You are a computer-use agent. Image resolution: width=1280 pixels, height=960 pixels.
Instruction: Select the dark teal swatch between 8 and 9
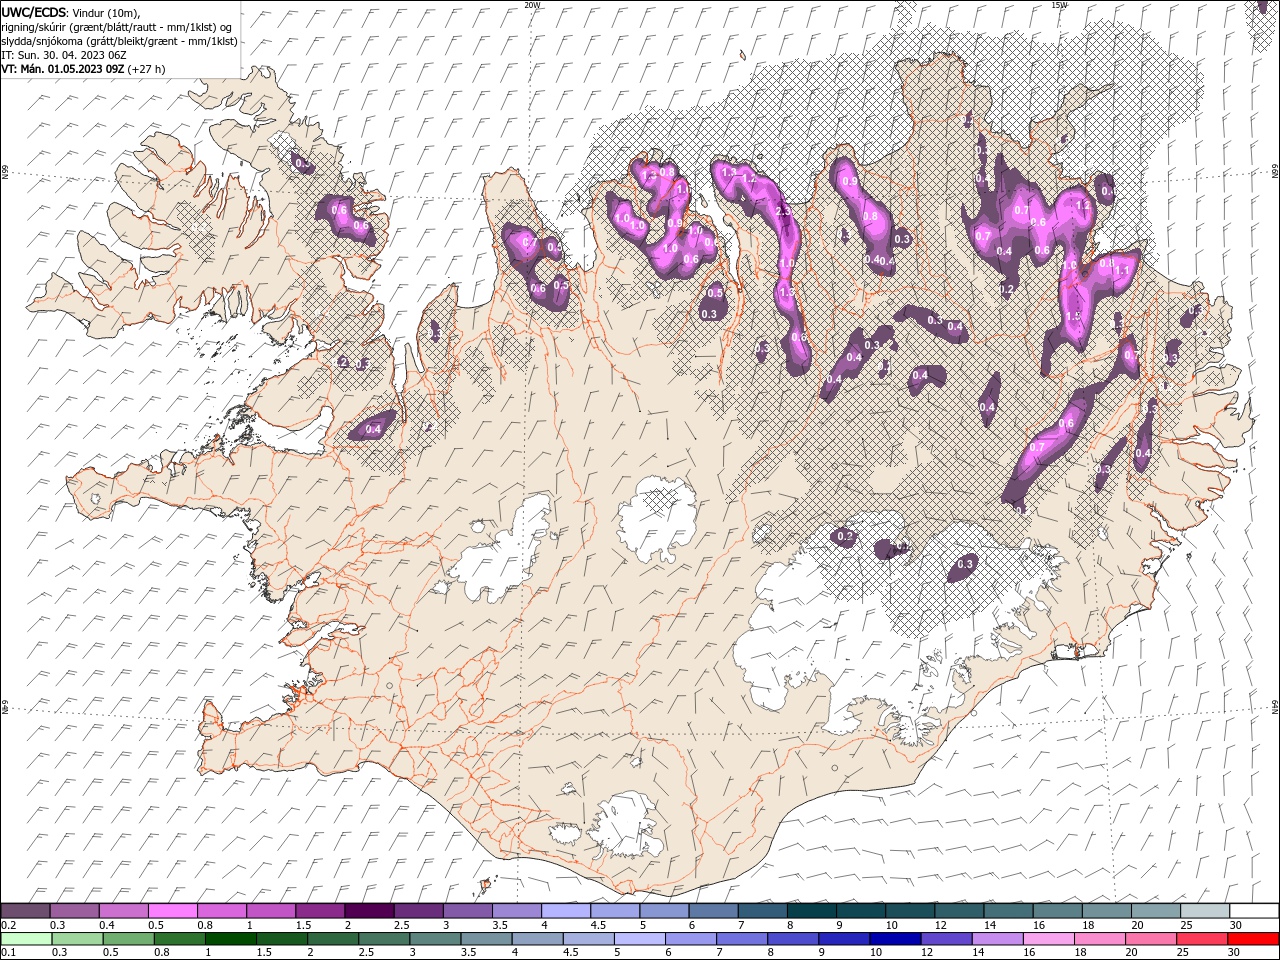click(811, 911)
